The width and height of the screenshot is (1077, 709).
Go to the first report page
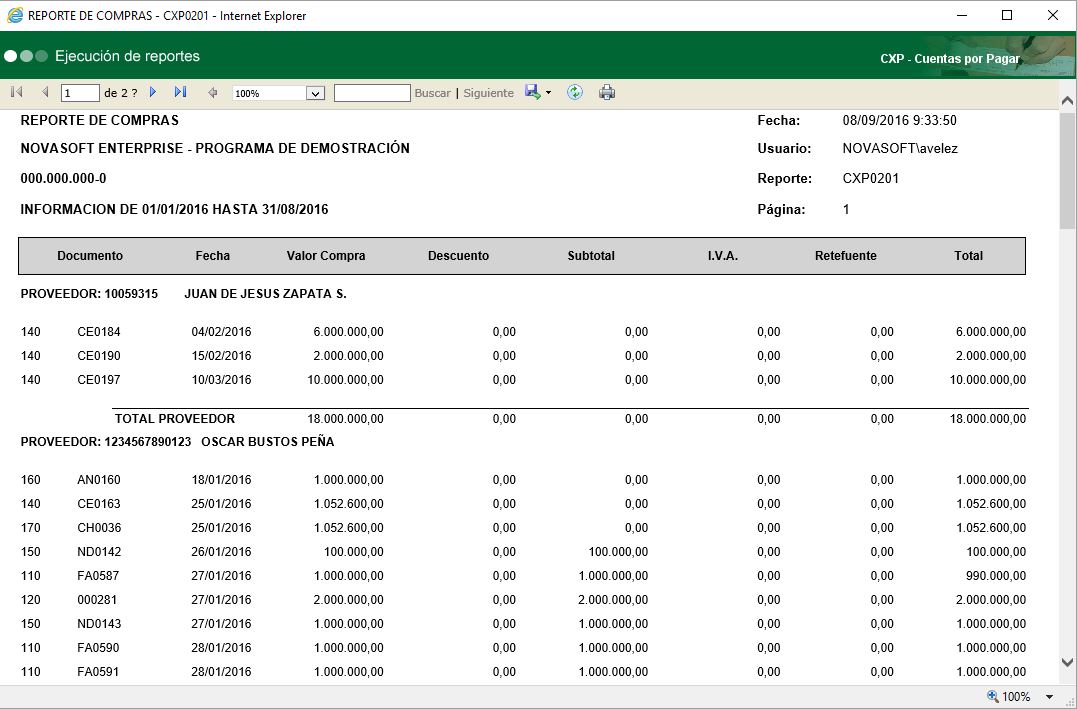[16, 92]
